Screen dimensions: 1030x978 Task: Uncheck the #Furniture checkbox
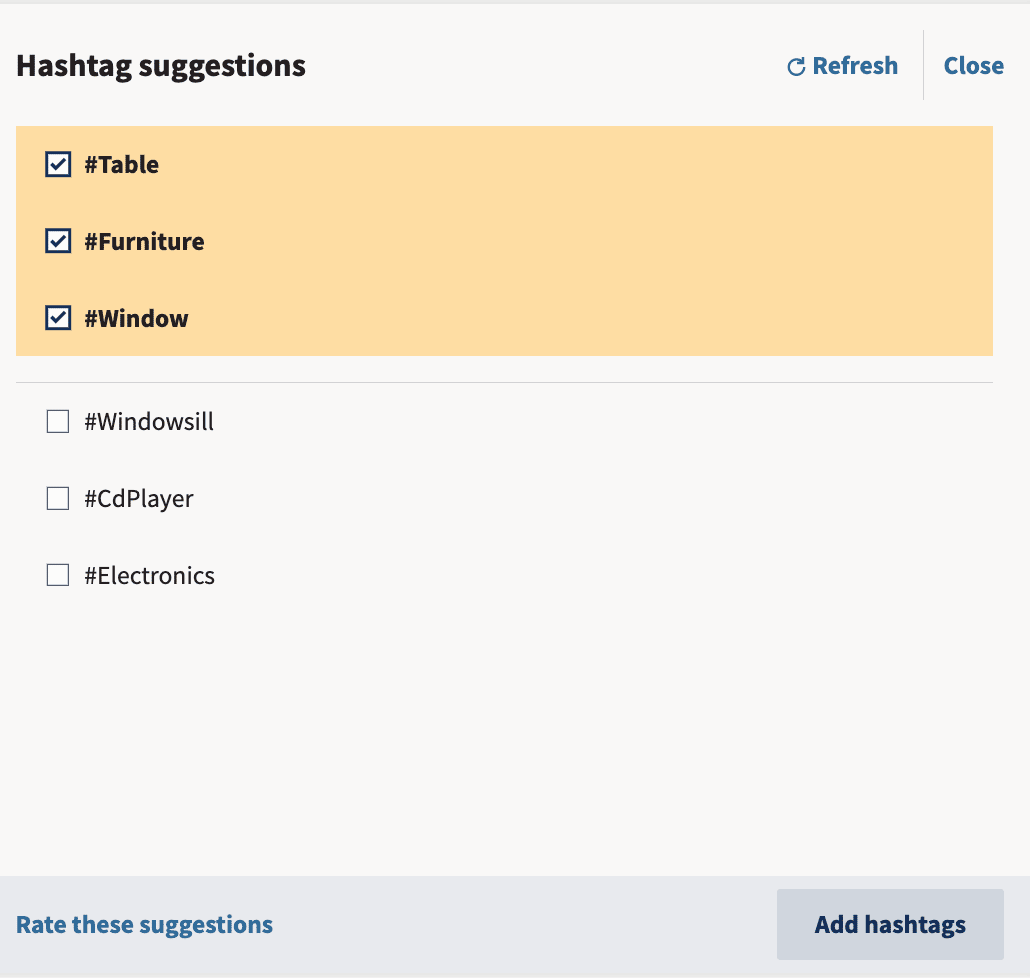point(58,241)
